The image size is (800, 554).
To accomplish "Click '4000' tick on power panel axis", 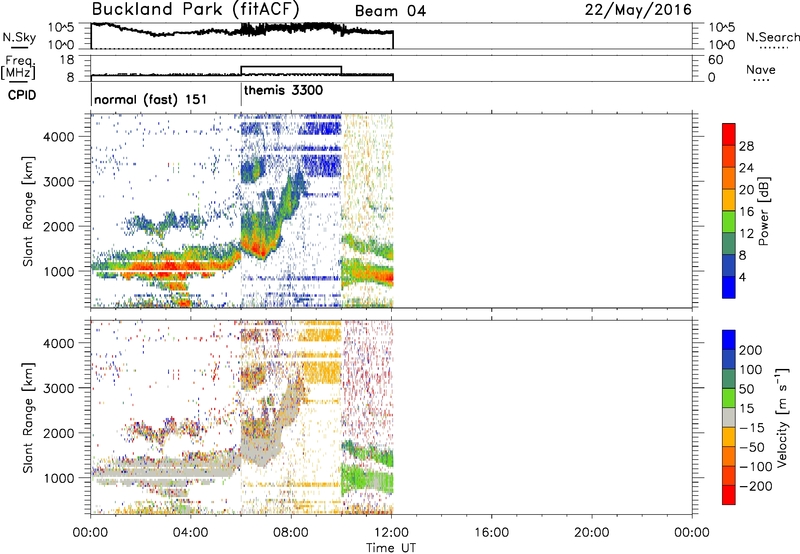I will (59, 136).
